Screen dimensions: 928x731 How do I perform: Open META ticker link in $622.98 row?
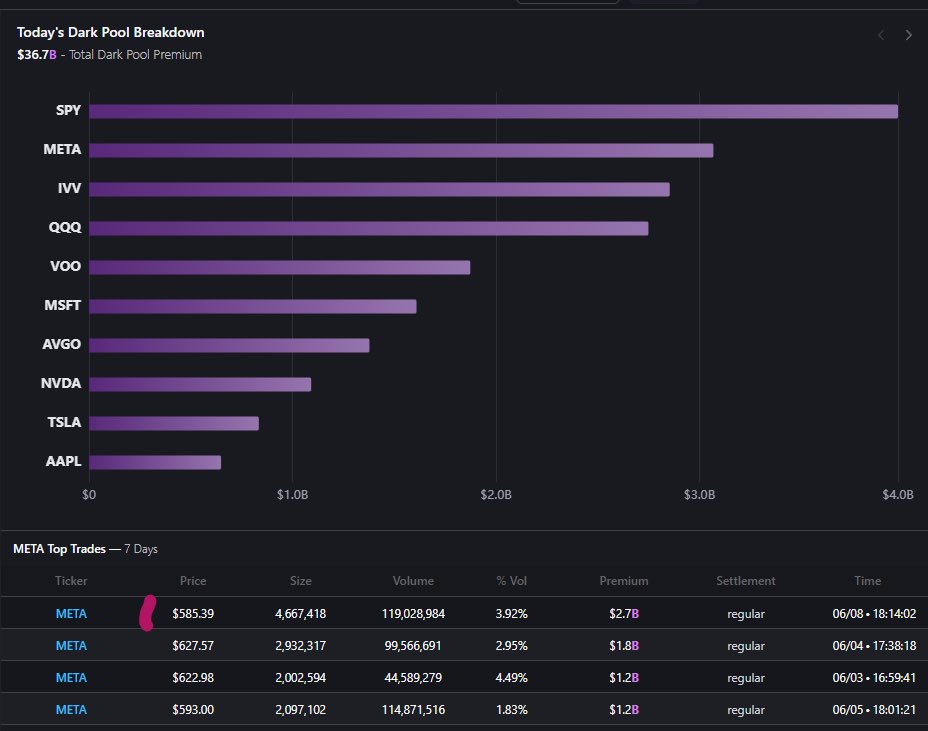(x=71, y=678)
